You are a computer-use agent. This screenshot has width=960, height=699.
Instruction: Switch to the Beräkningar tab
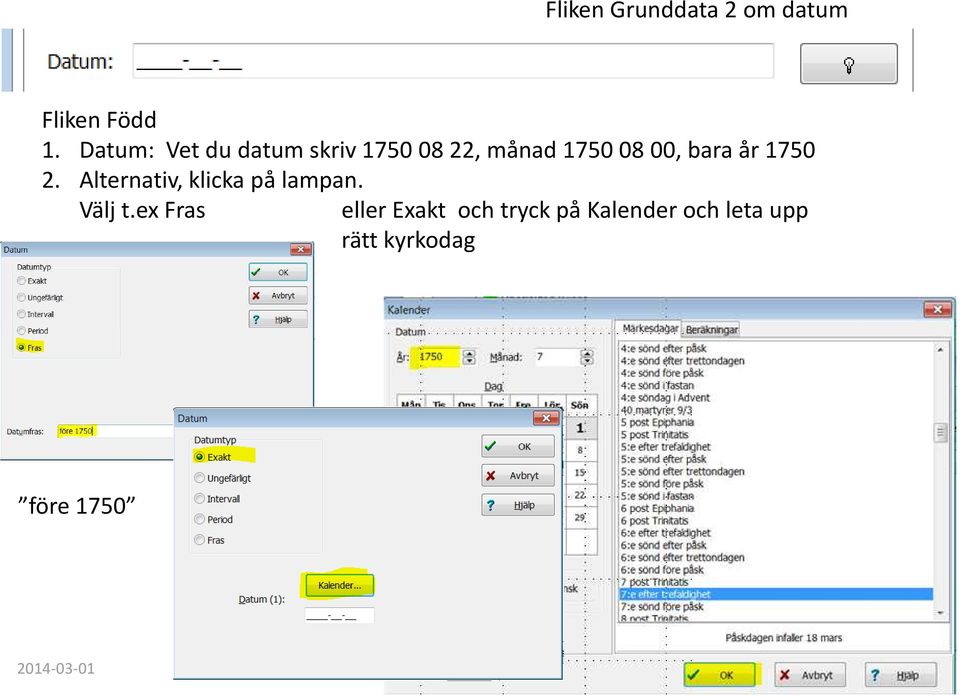point(711,329)
